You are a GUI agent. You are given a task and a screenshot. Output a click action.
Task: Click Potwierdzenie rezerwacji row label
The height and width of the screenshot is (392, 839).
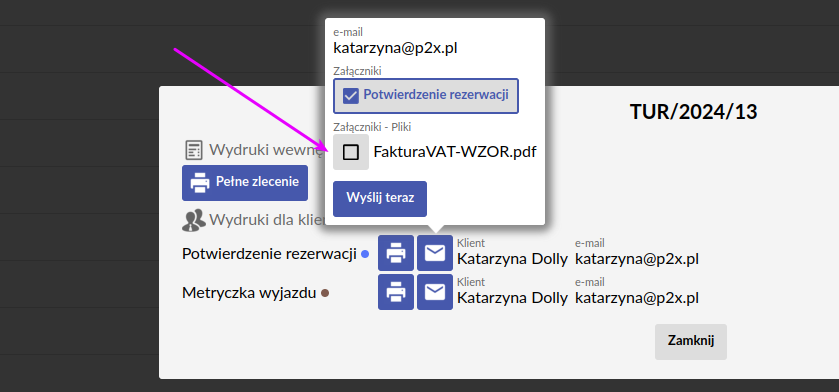pos(269,254)
